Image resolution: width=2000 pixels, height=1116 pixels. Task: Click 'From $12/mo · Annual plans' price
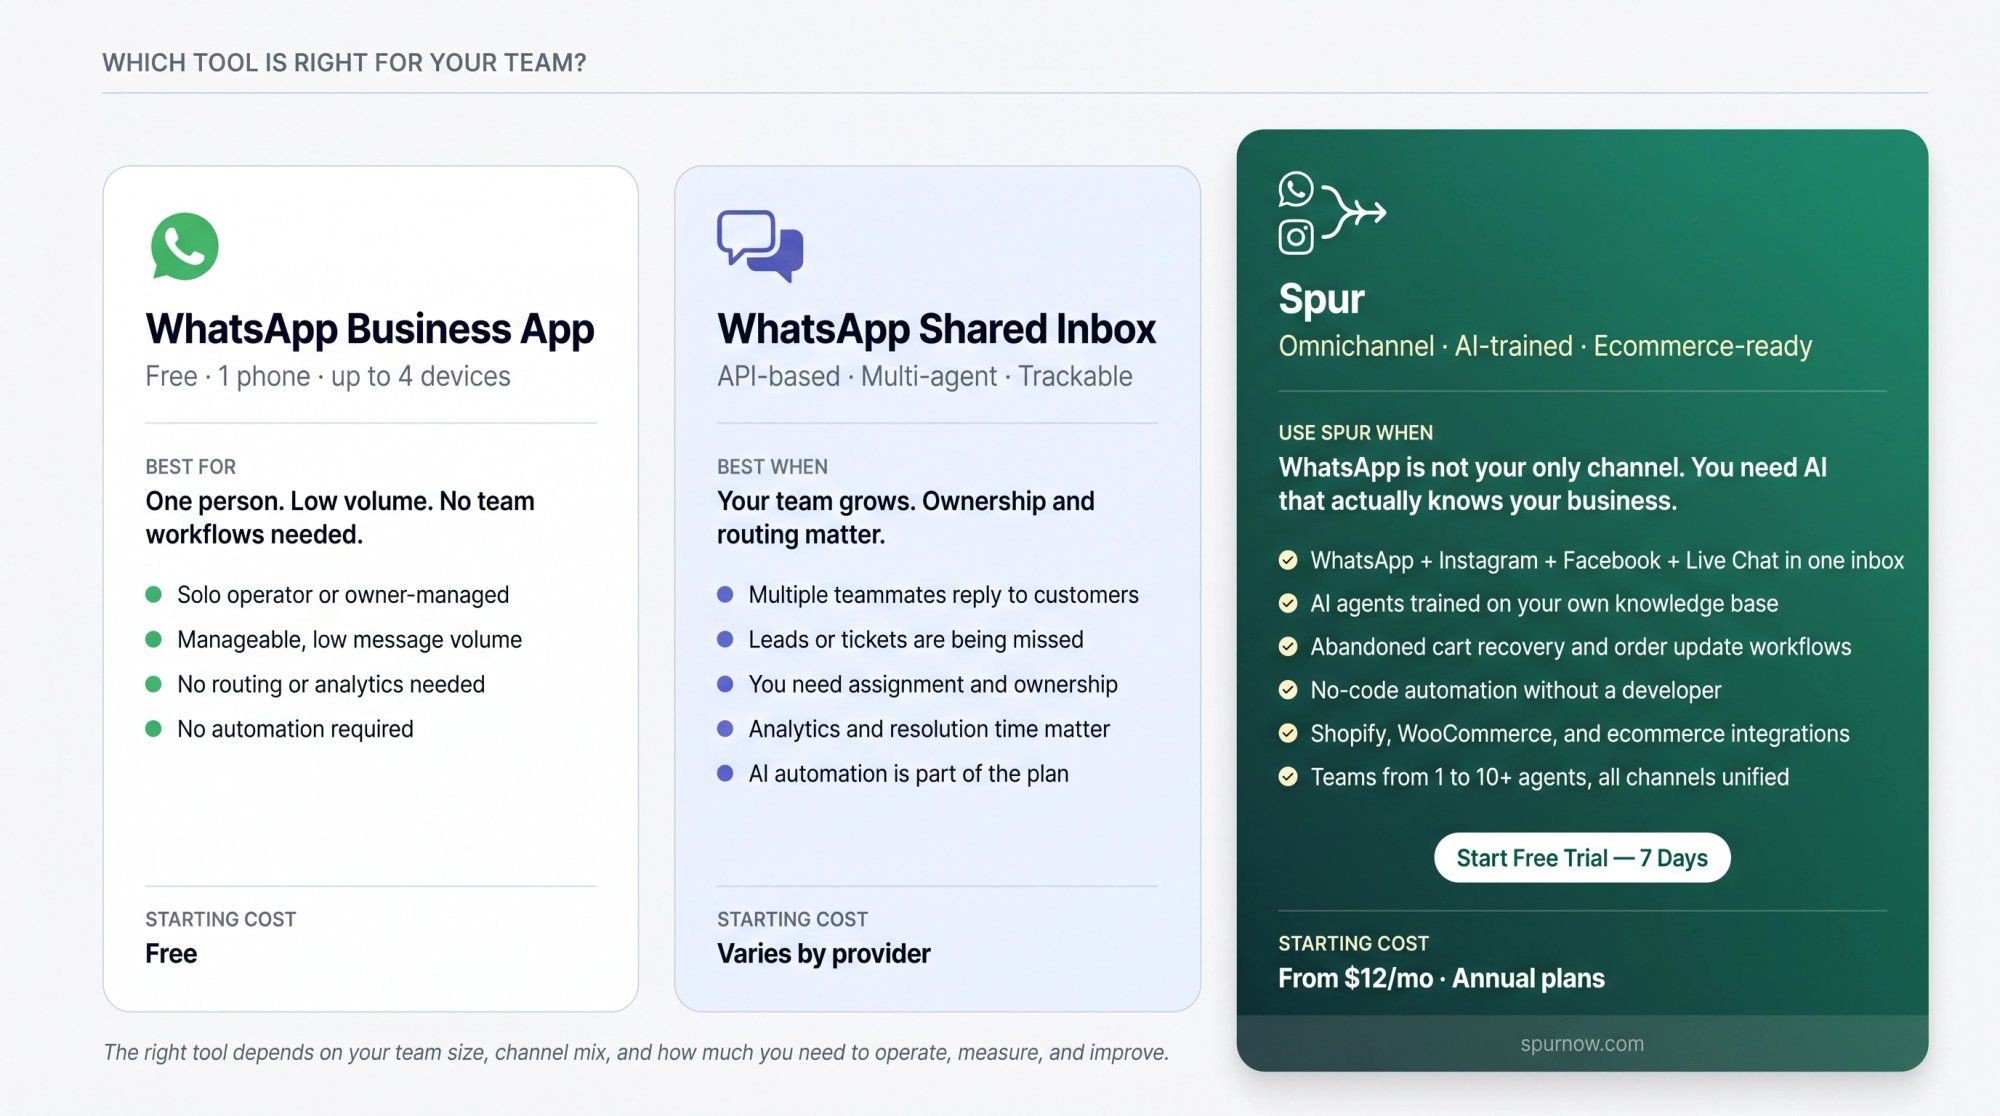click(x=1441, y=978)
